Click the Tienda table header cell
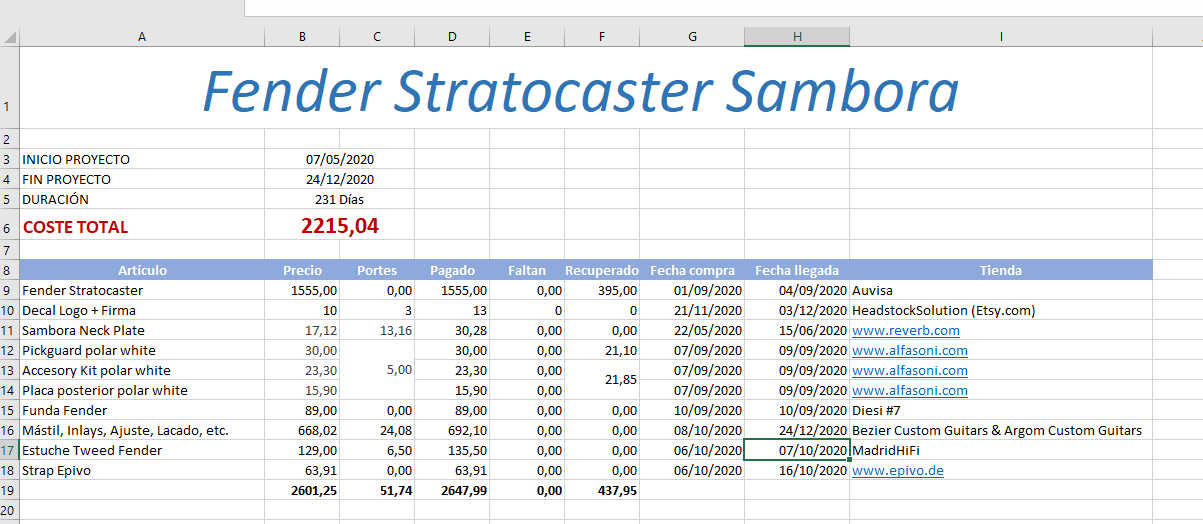The height and width of the screenshot is (524, 1203). point(1000,270)
